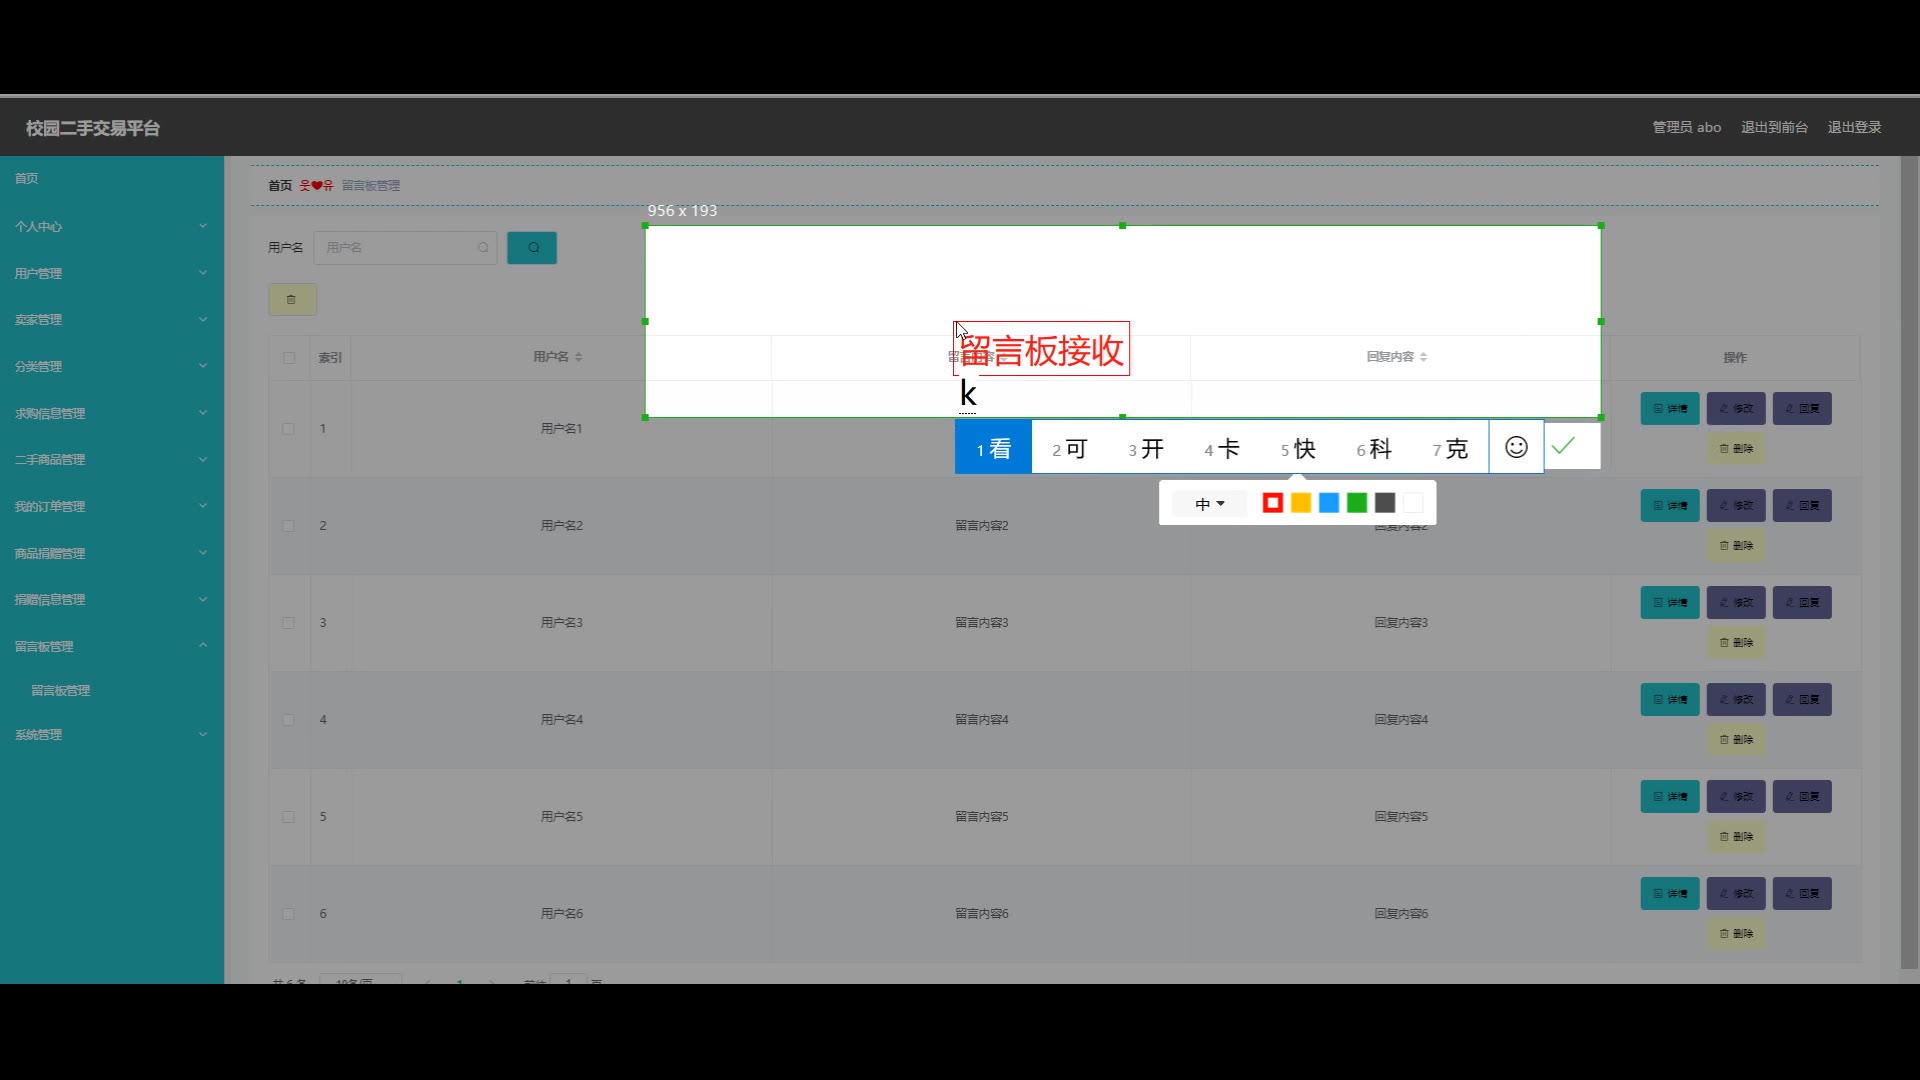Click the search magnifier button

click(x=532, y=248)
